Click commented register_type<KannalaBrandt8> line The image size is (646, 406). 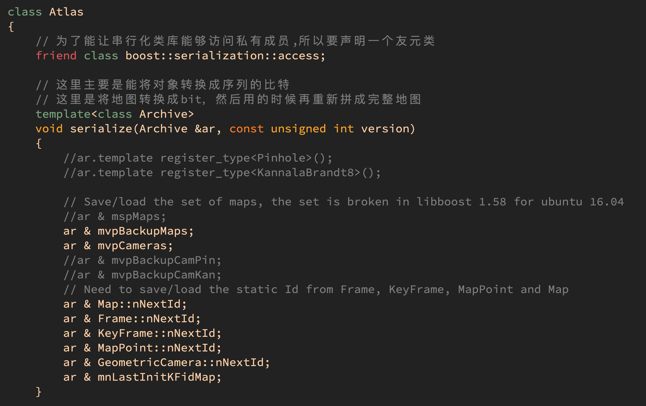click(222, 172)
